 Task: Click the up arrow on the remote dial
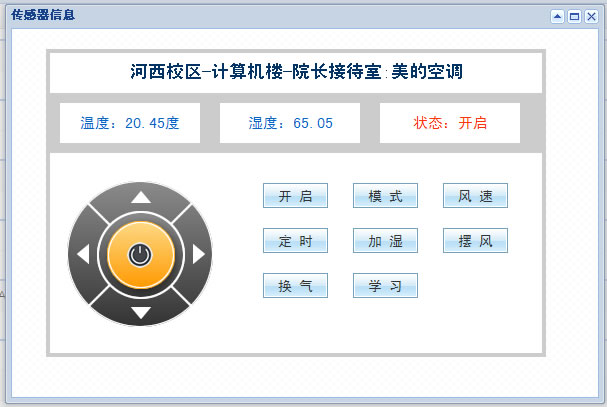pos(141,197)
